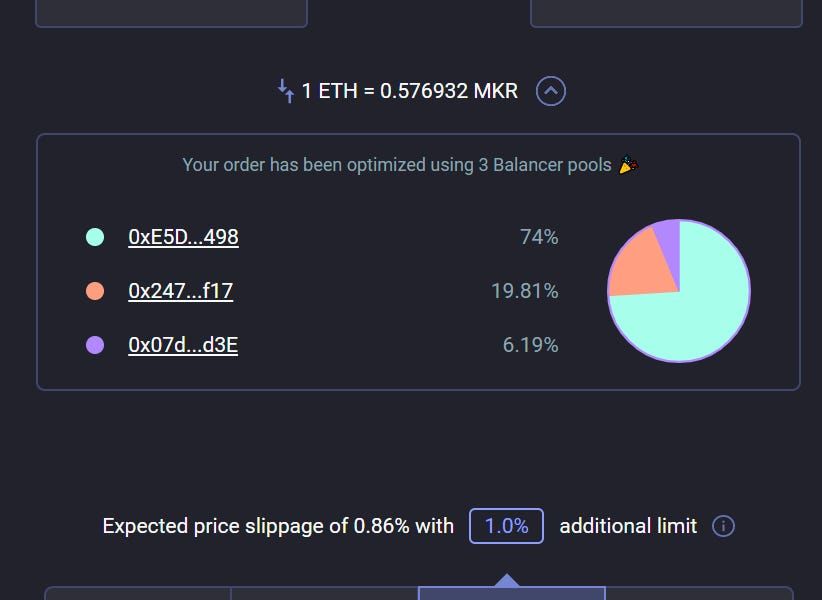This screenshot has height=600, width=822.
Task: Click the Balancer pools optimization message
Action: point(396,165)
